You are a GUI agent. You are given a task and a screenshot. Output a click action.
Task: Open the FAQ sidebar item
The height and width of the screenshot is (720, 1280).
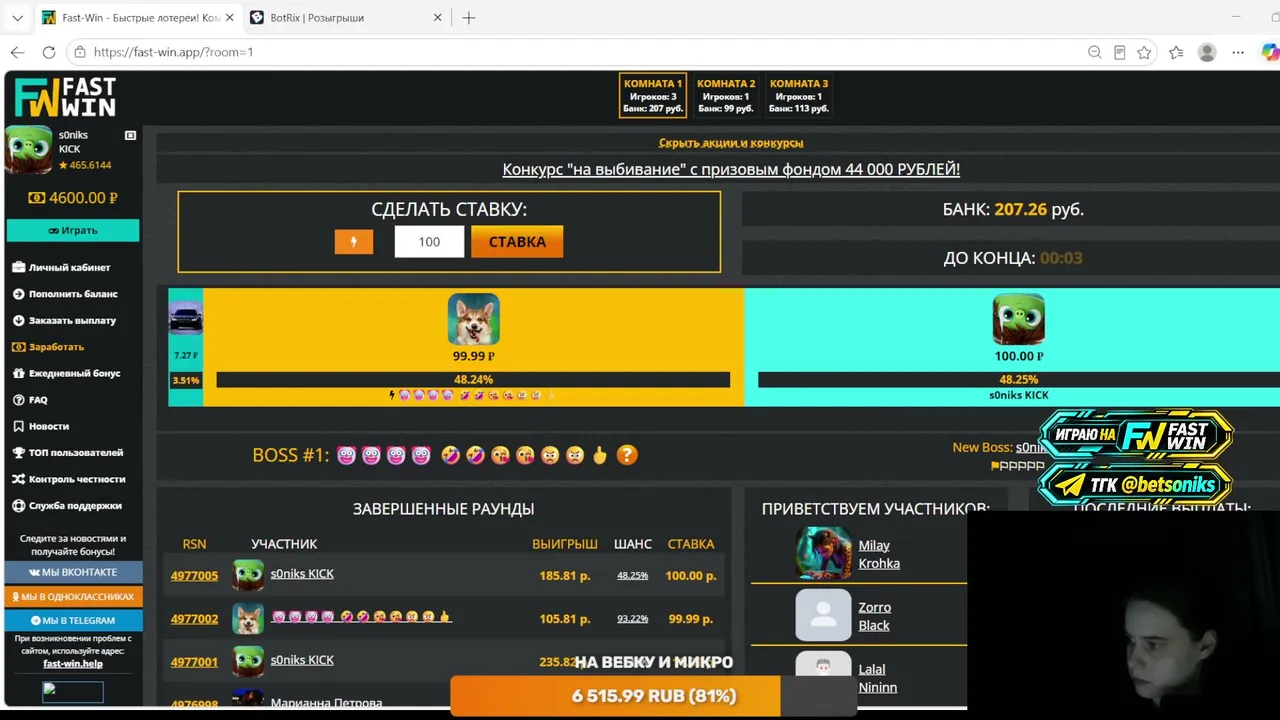[x=30, y=400]
